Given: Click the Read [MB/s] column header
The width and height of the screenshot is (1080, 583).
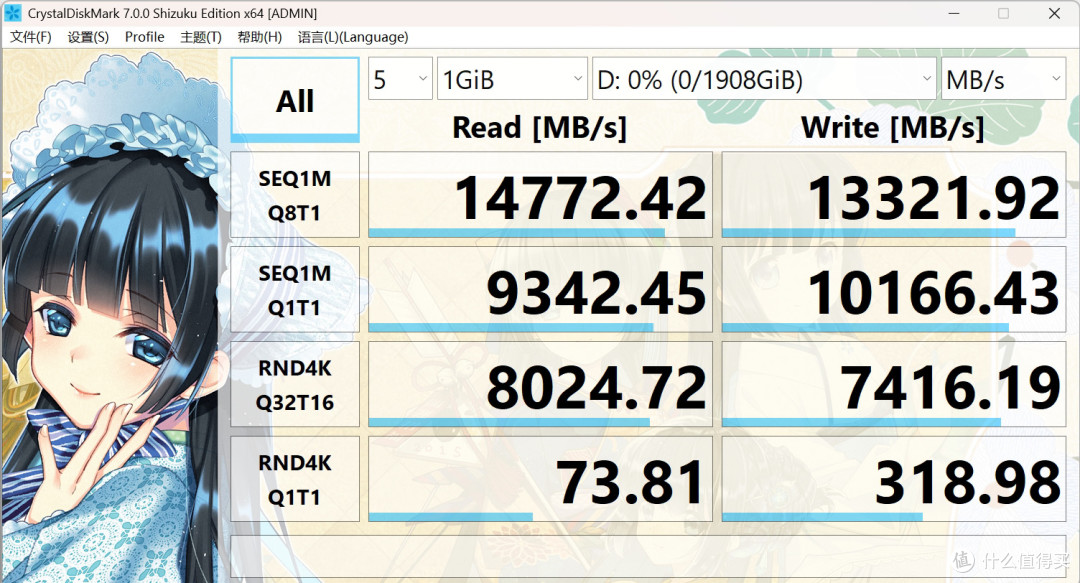Looking at the screenshot, I should [x=539, y=128].
